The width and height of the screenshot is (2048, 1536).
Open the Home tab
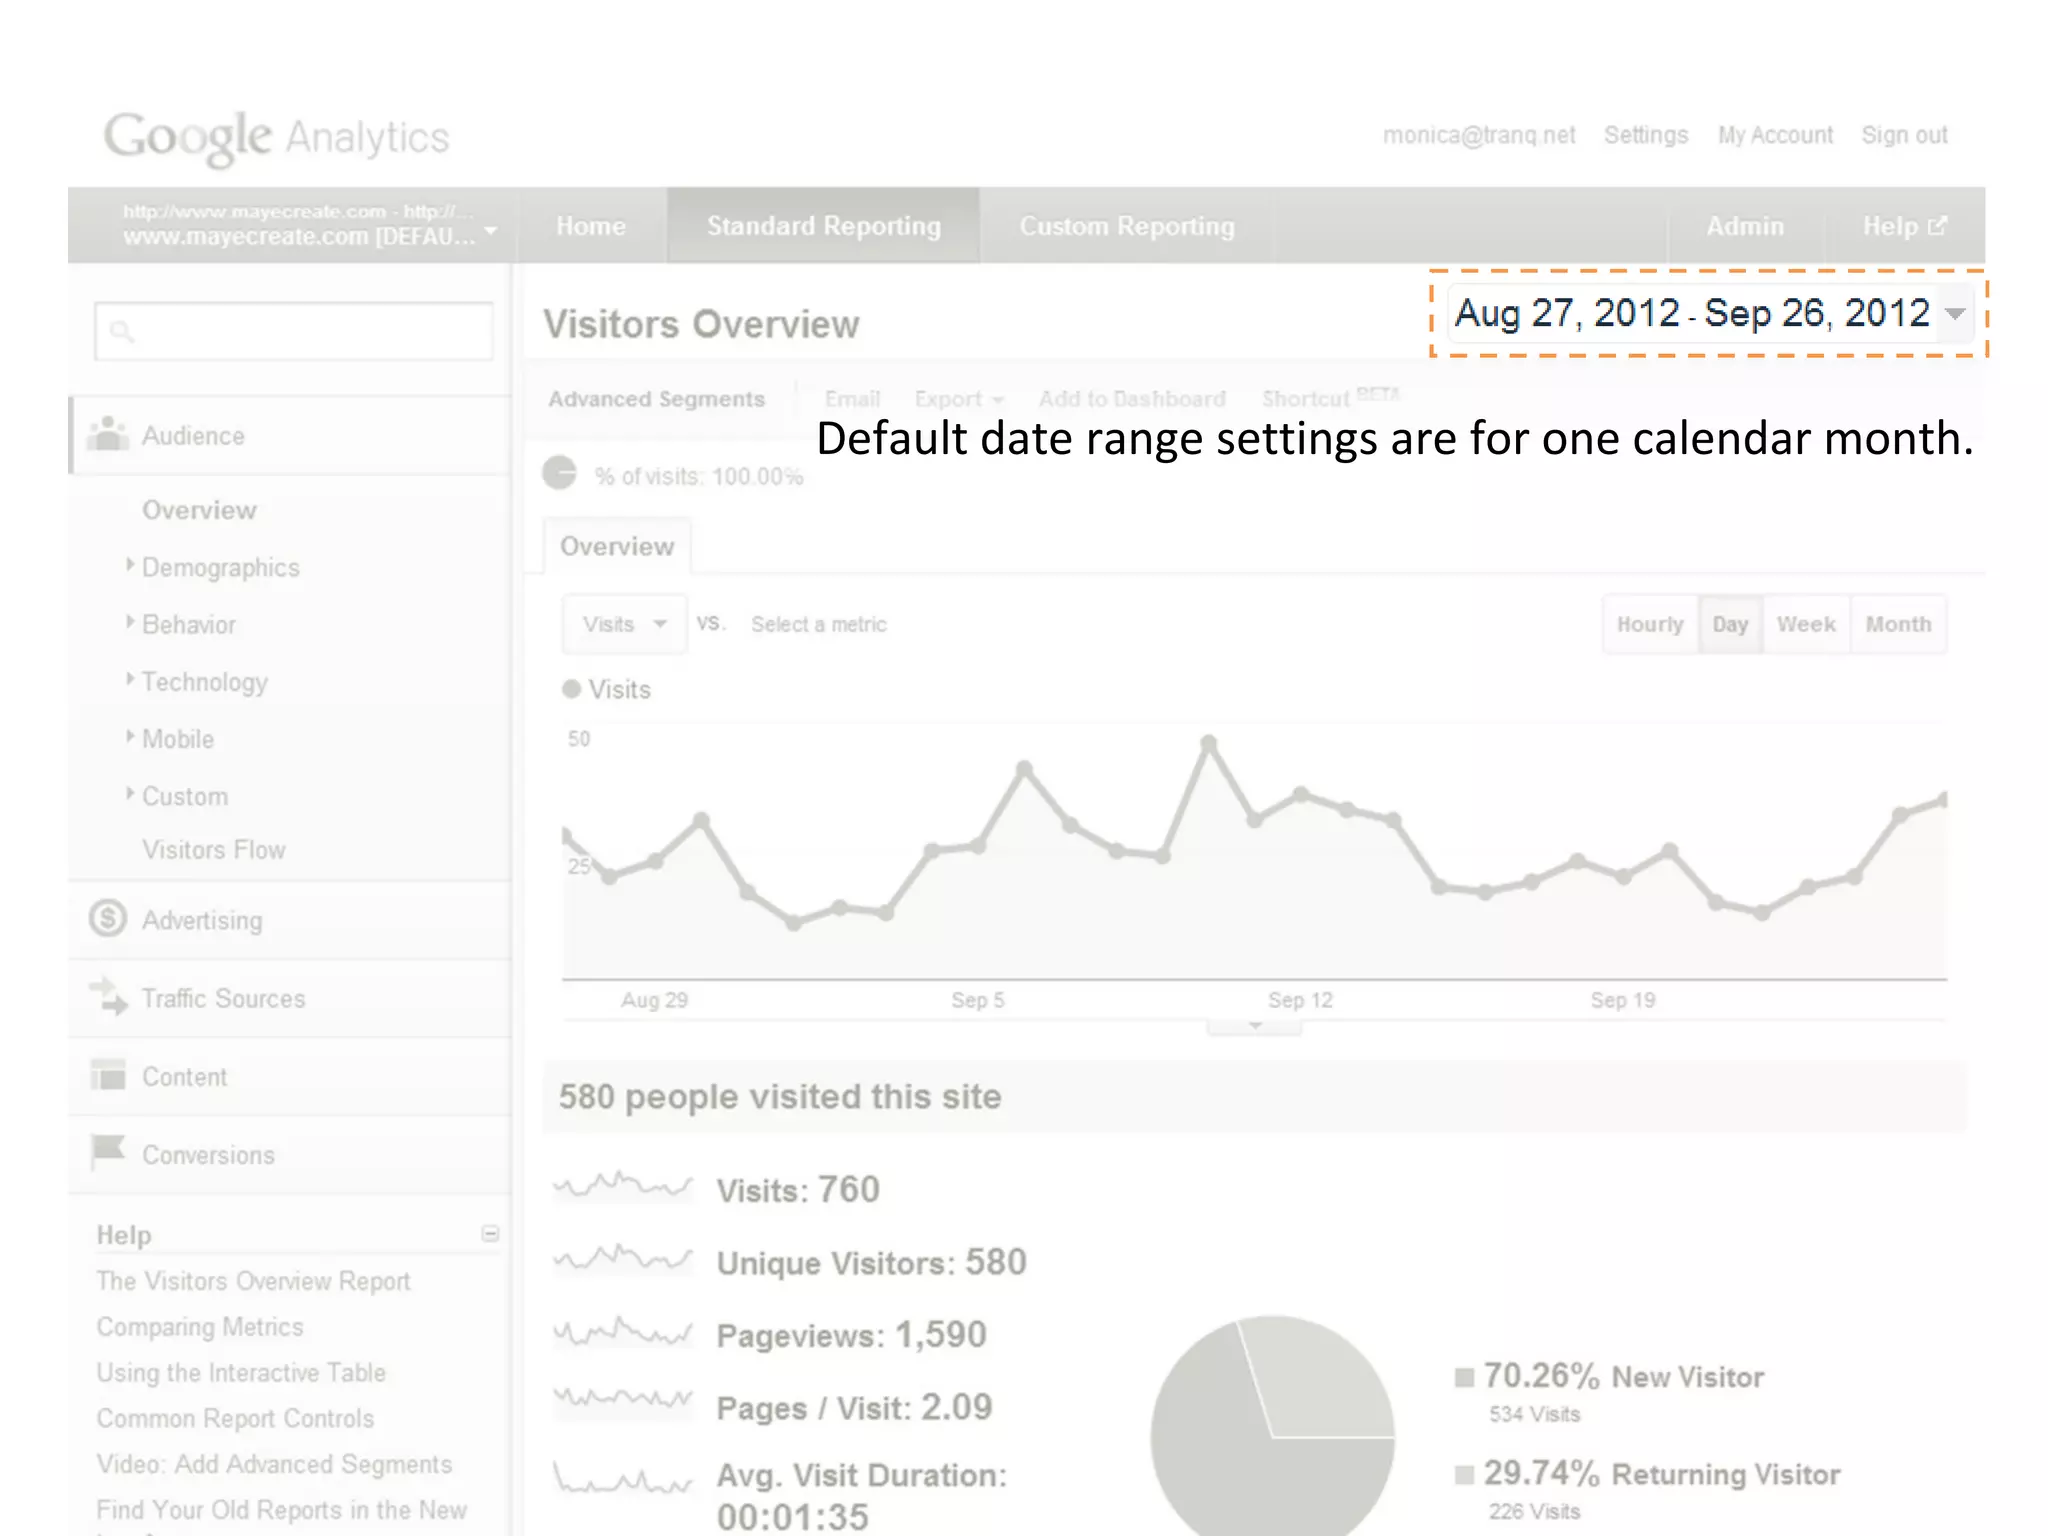pyautogui.click(x=591, y=226)
